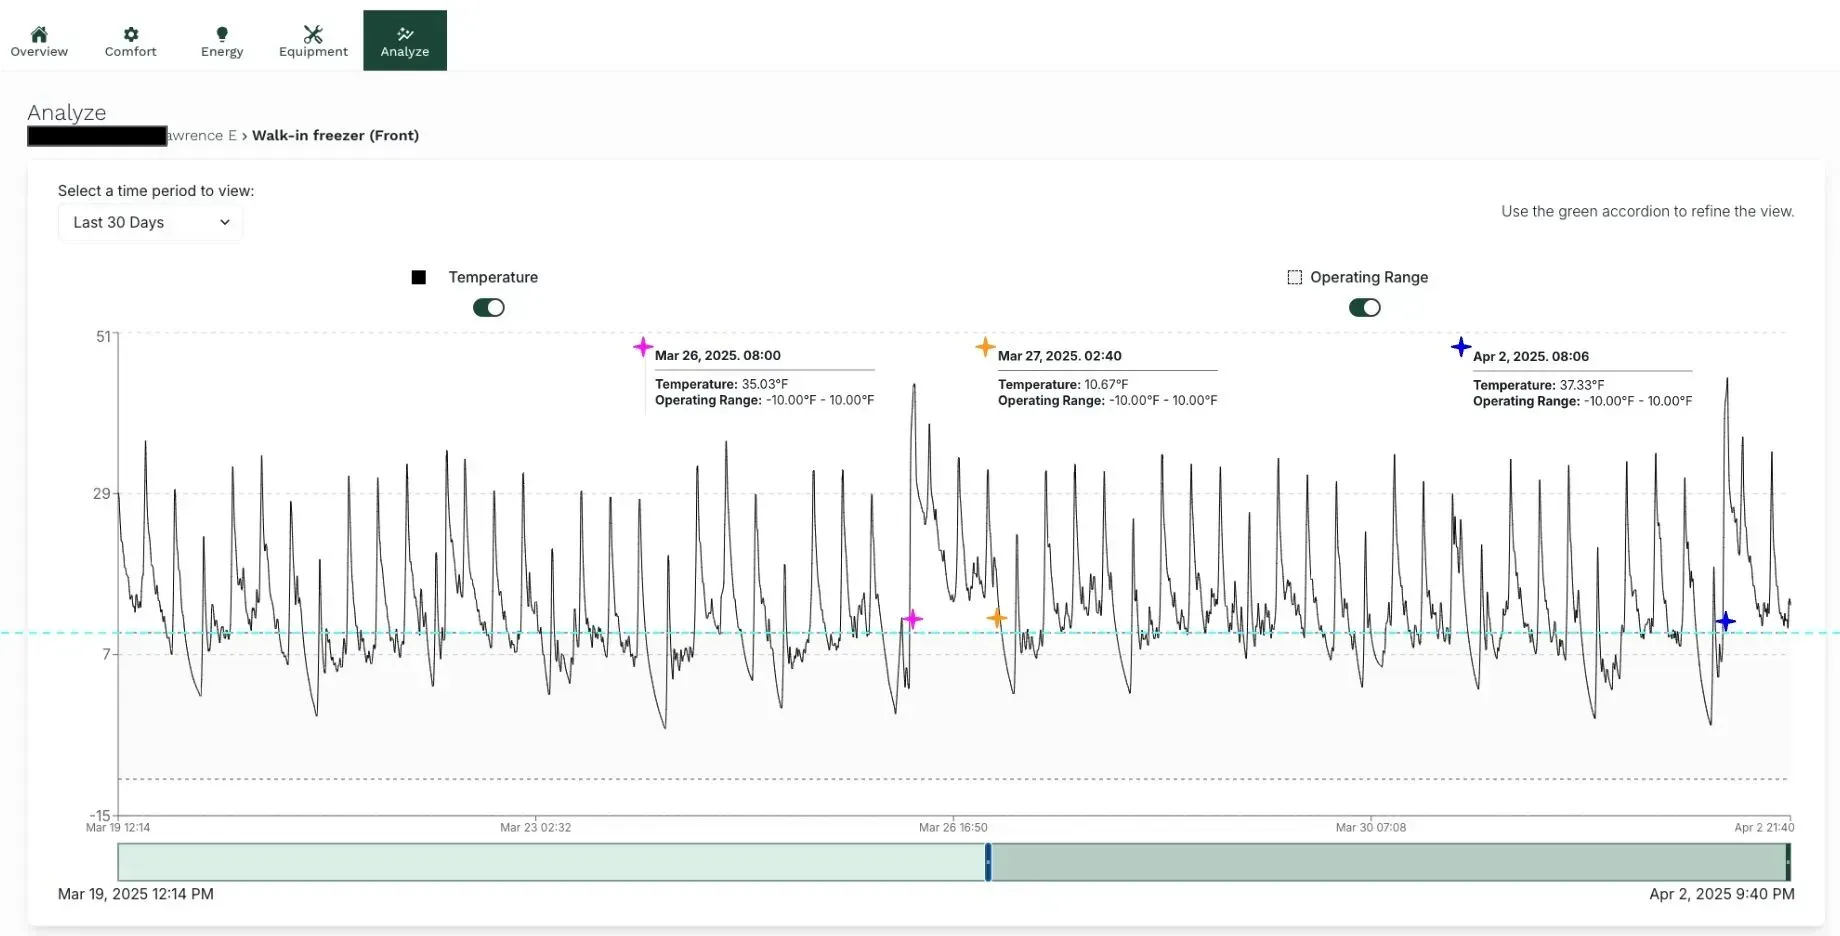Click the black Temperature legend swatch
This screenshot has width=1840, height=936.
(x=419, y=277)
